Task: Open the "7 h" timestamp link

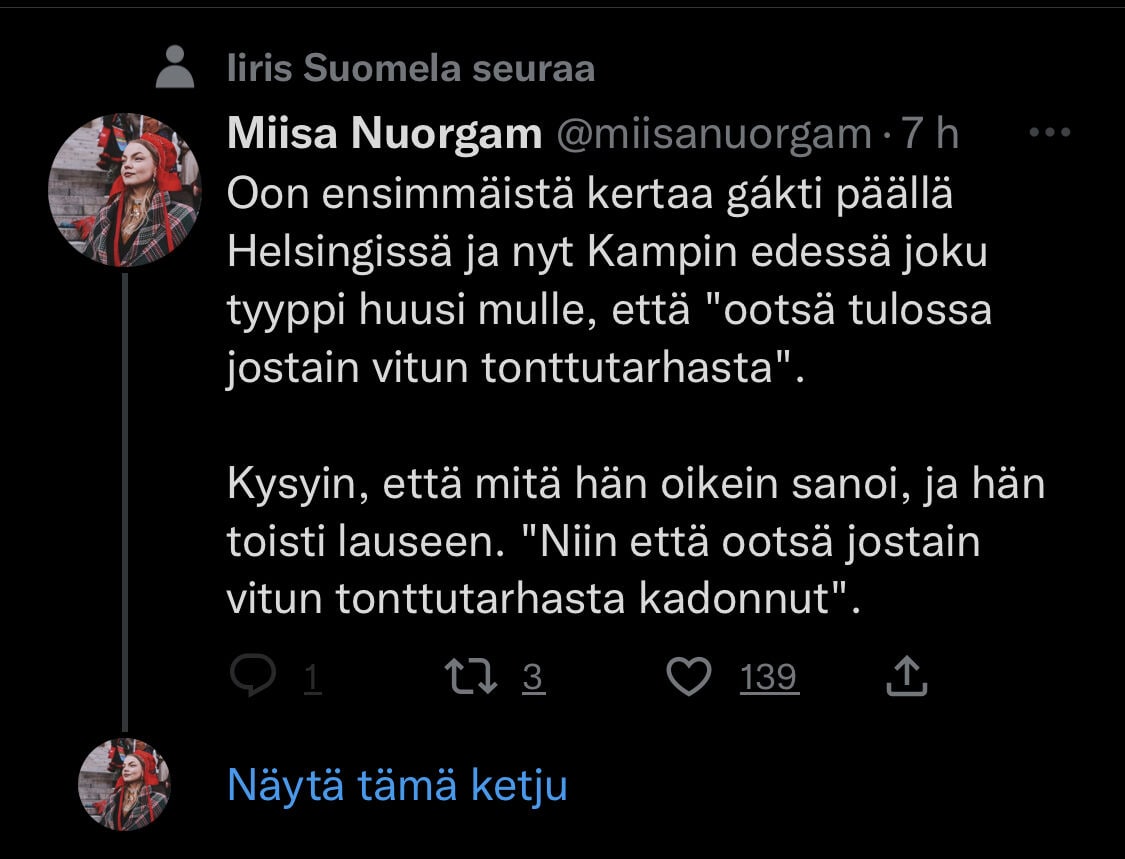Action: [x=930, y=134]
